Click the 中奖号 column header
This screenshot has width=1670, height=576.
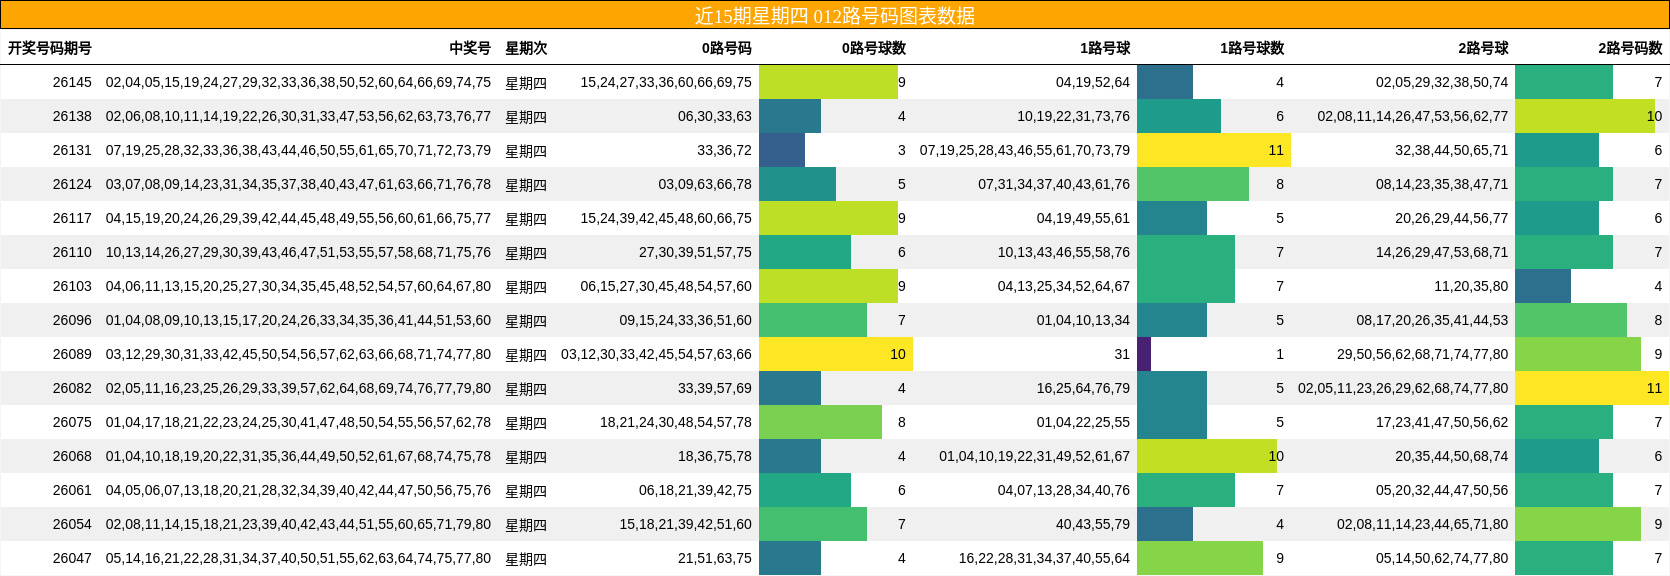tap(470, 48)
